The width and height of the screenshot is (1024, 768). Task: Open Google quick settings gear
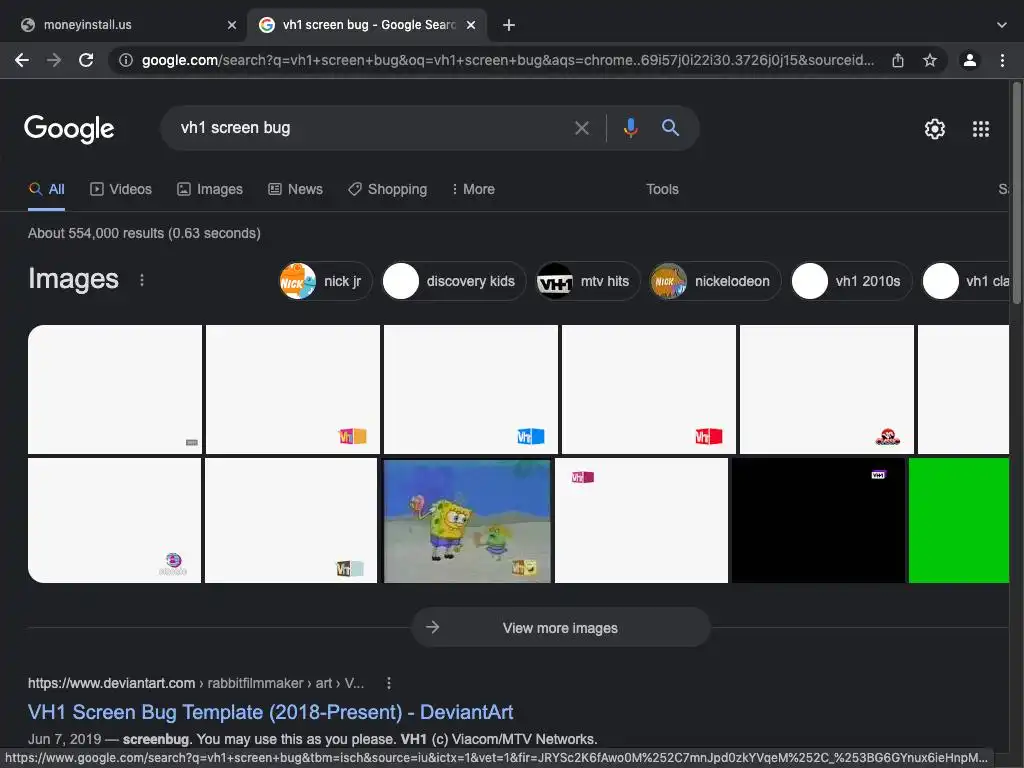(x=935, y=129)
